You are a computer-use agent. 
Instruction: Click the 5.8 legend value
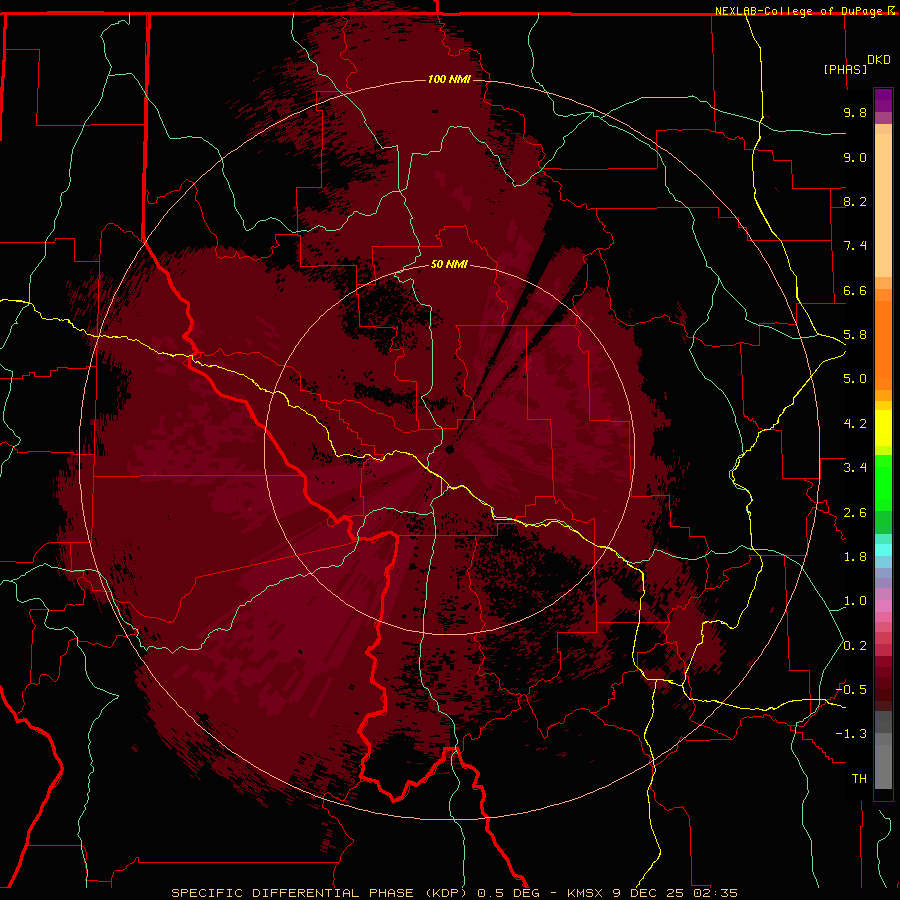tap(855, 335)
